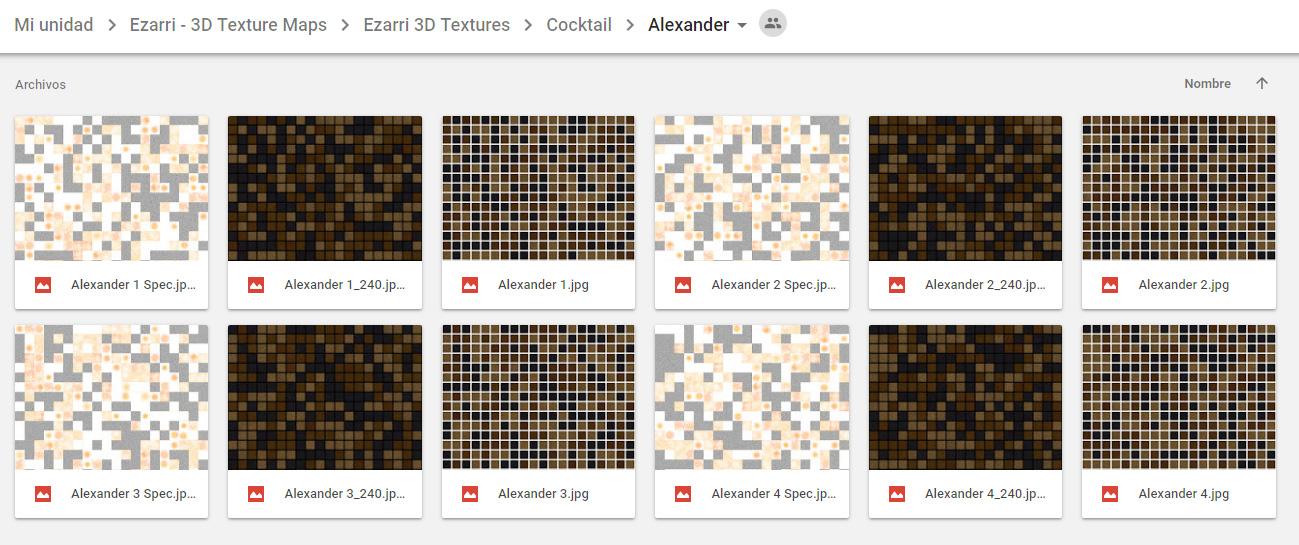Click the image icon of Alexander 4 Spec

pos(683,494)
